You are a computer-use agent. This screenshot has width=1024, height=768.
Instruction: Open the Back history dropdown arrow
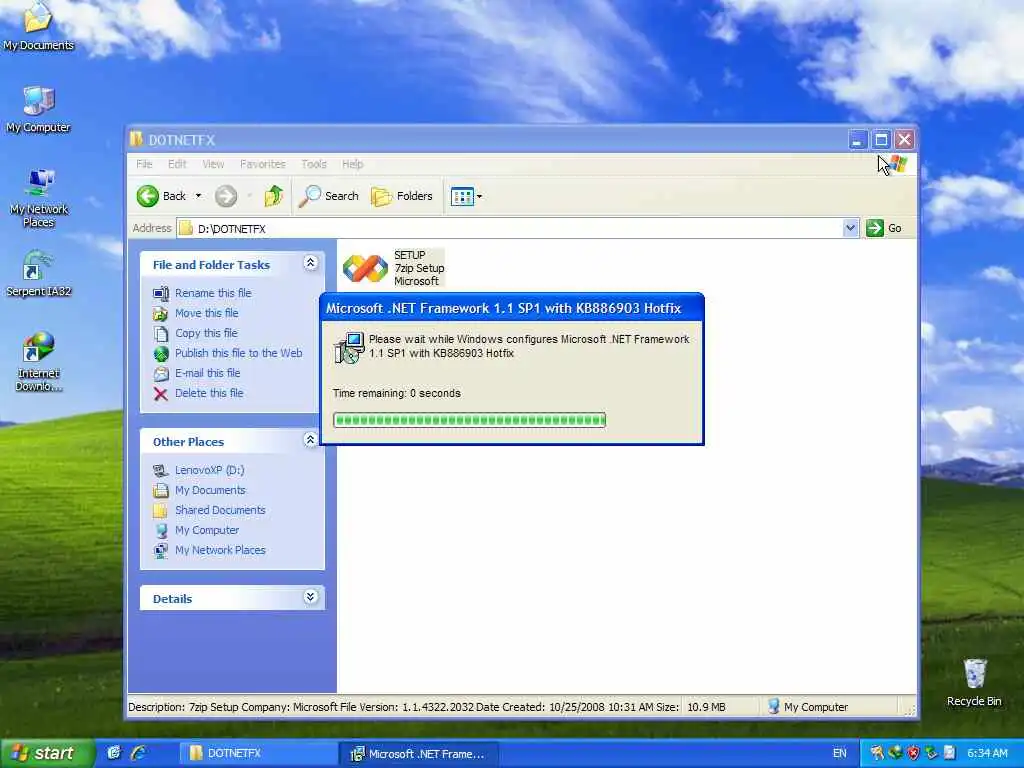click(198, 196)
